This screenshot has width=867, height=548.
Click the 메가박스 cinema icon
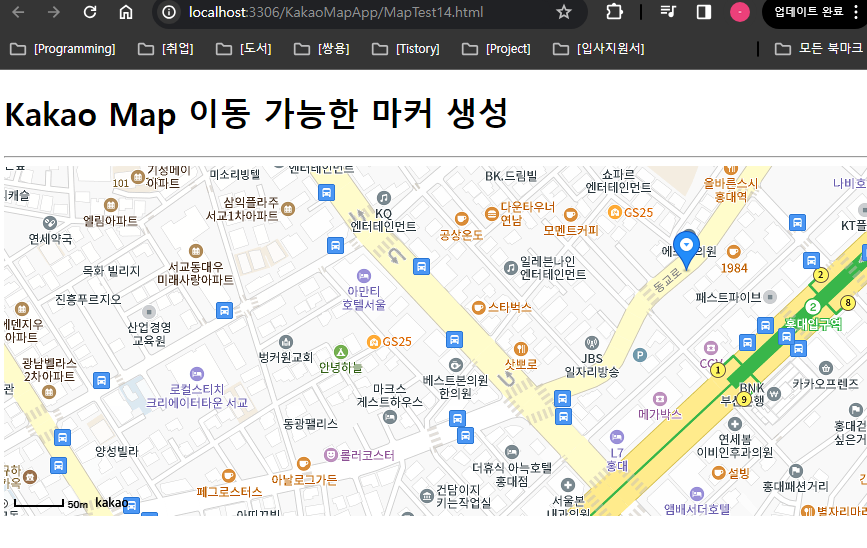[660, 399]
